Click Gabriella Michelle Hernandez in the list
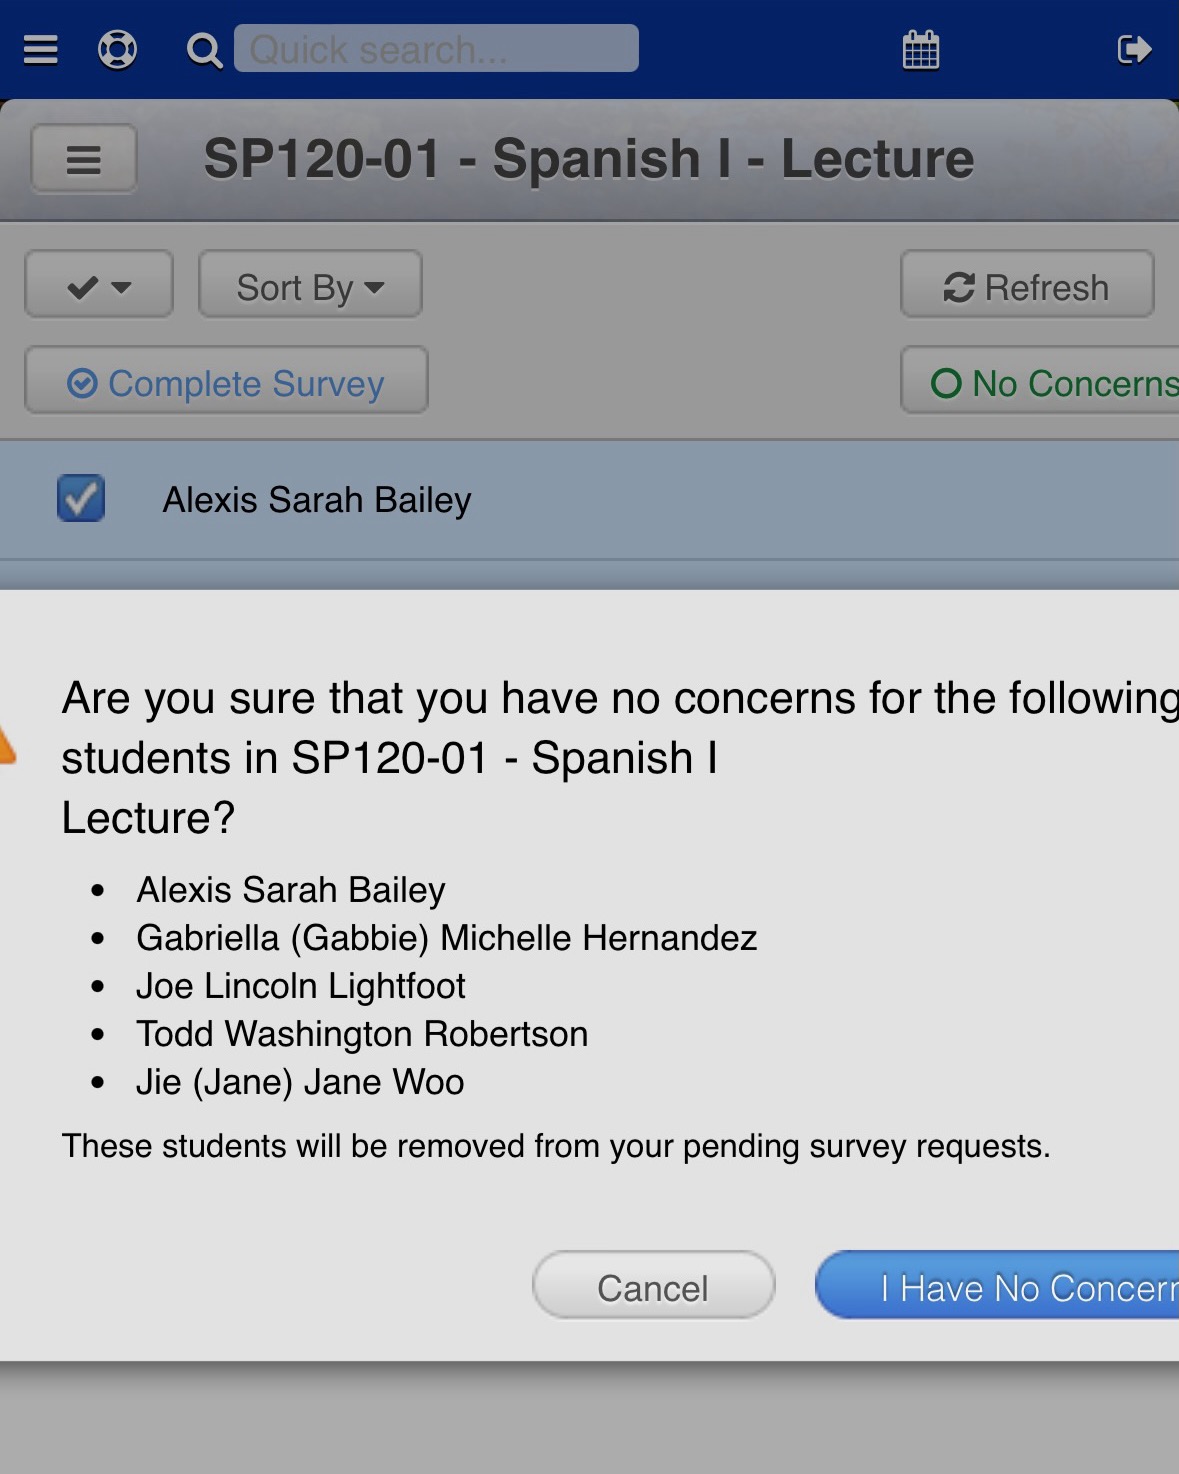Viewport: 1179px width, 1474px height. [x=446, y=938]
